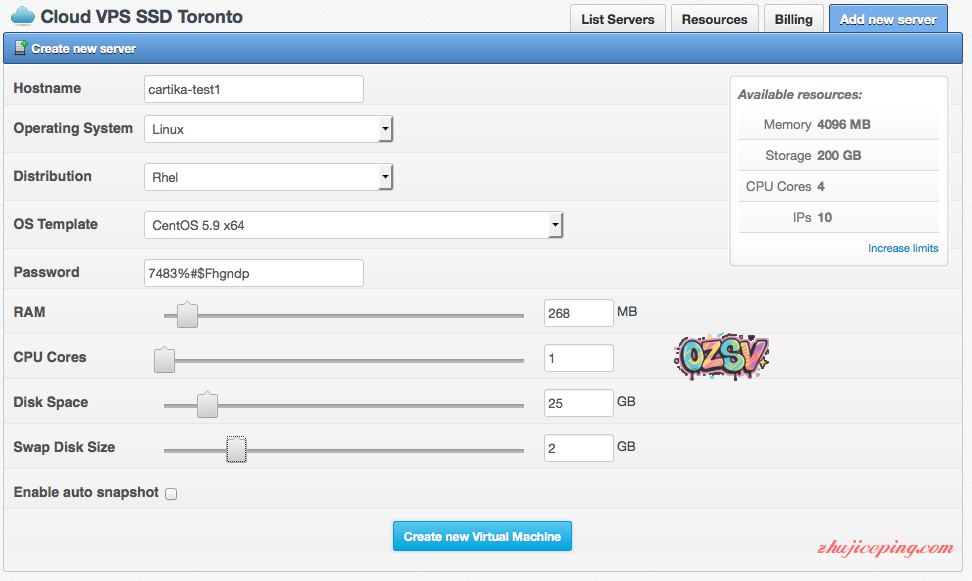Click the RAM slider handle
The image size is (972, 581).
[187, 315]
